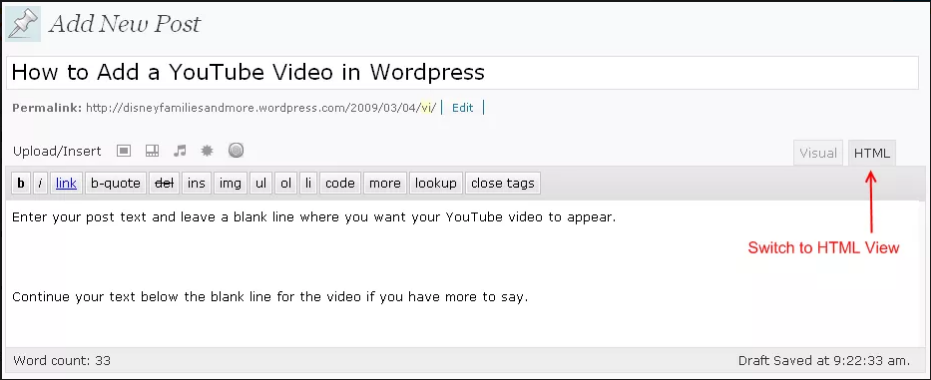Click the Add Poll round icon
931x380 pixels.
[x=236, y=150]
